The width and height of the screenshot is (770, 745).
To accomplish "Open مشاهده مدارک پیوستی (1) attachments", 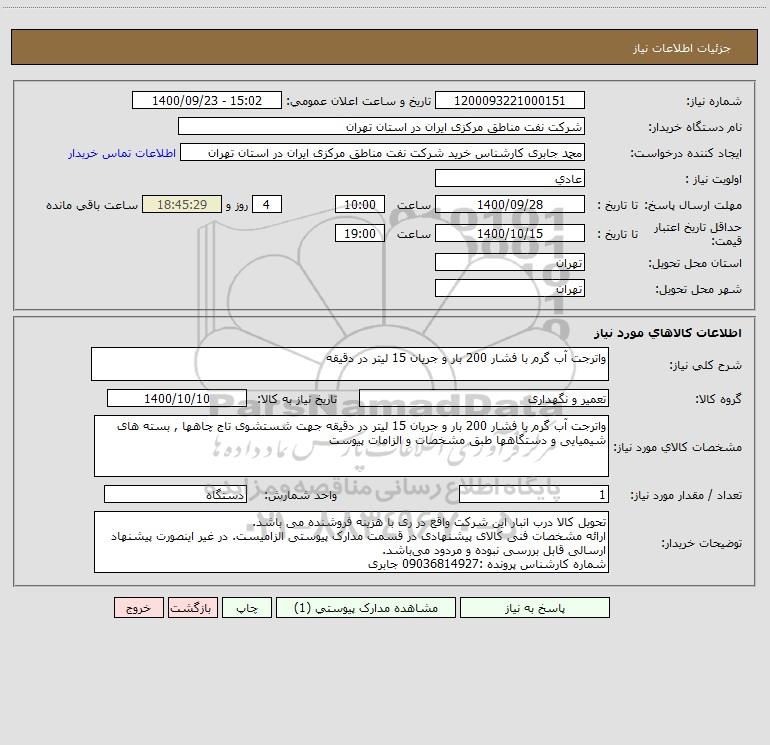I will (366, 608).
